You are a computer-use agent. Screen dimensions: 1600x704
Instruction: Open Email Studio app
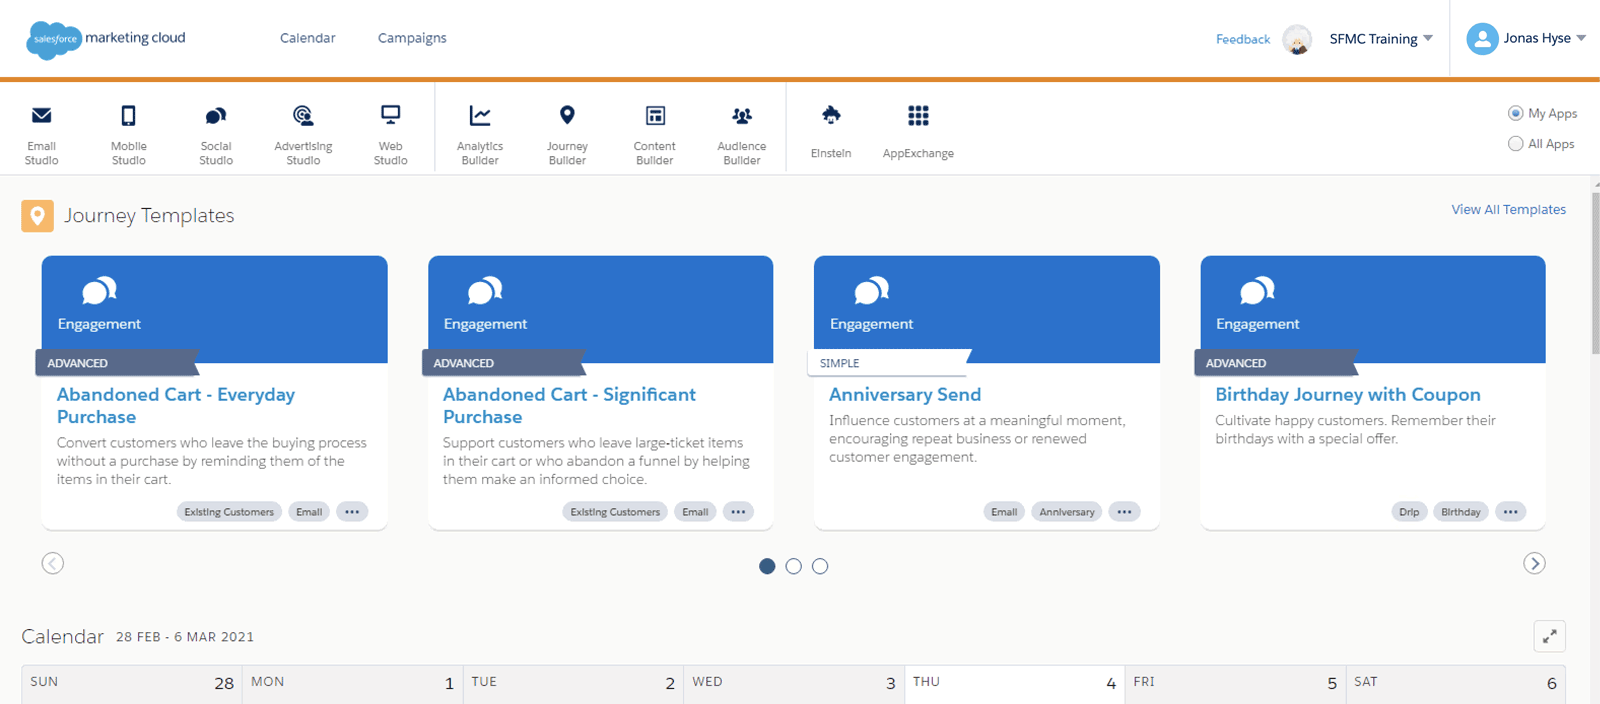point(41,133)
